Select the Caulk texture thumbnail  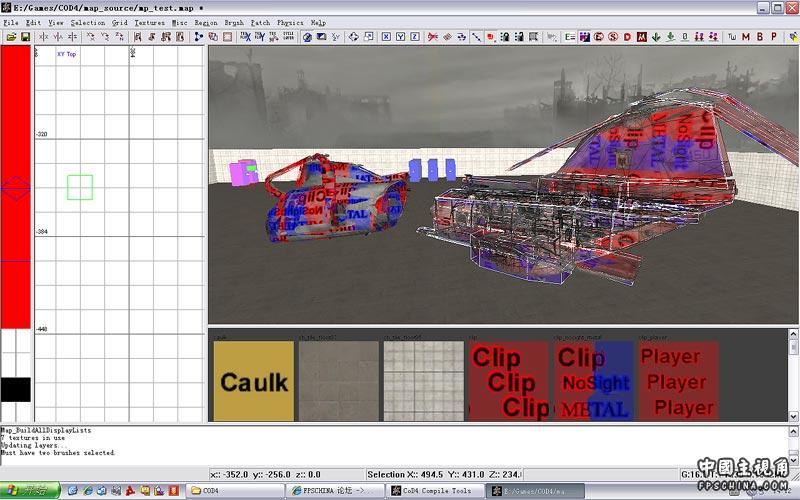coord(254,381)
